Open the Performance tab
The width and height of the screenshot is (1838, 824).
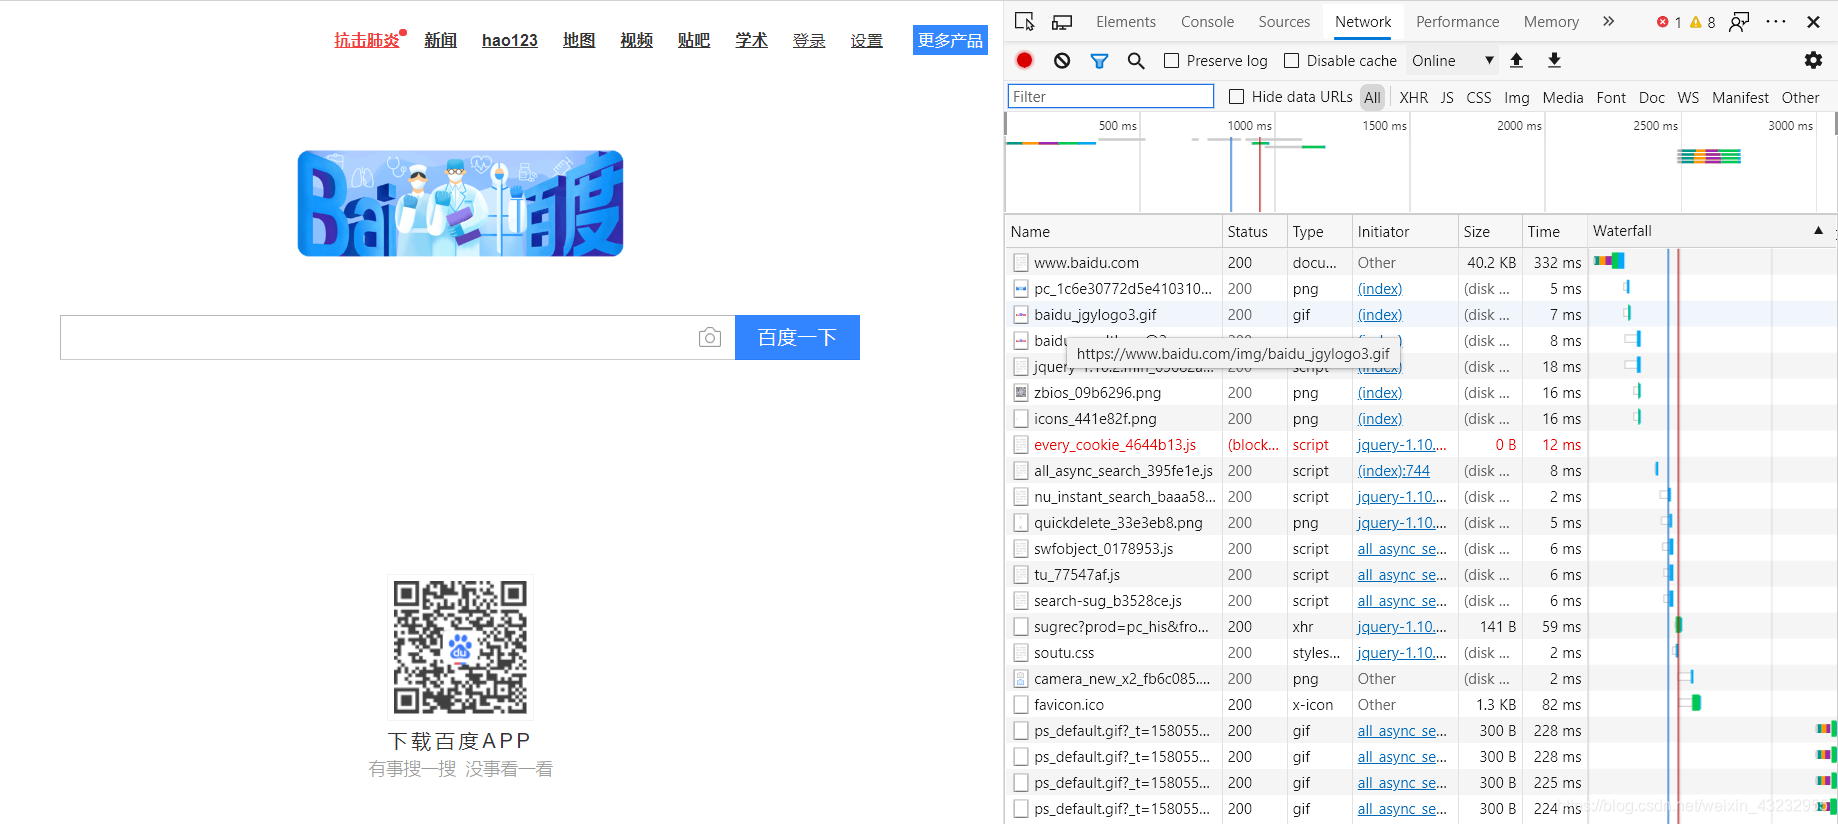pyautogui.click(x=1457, y=22)
